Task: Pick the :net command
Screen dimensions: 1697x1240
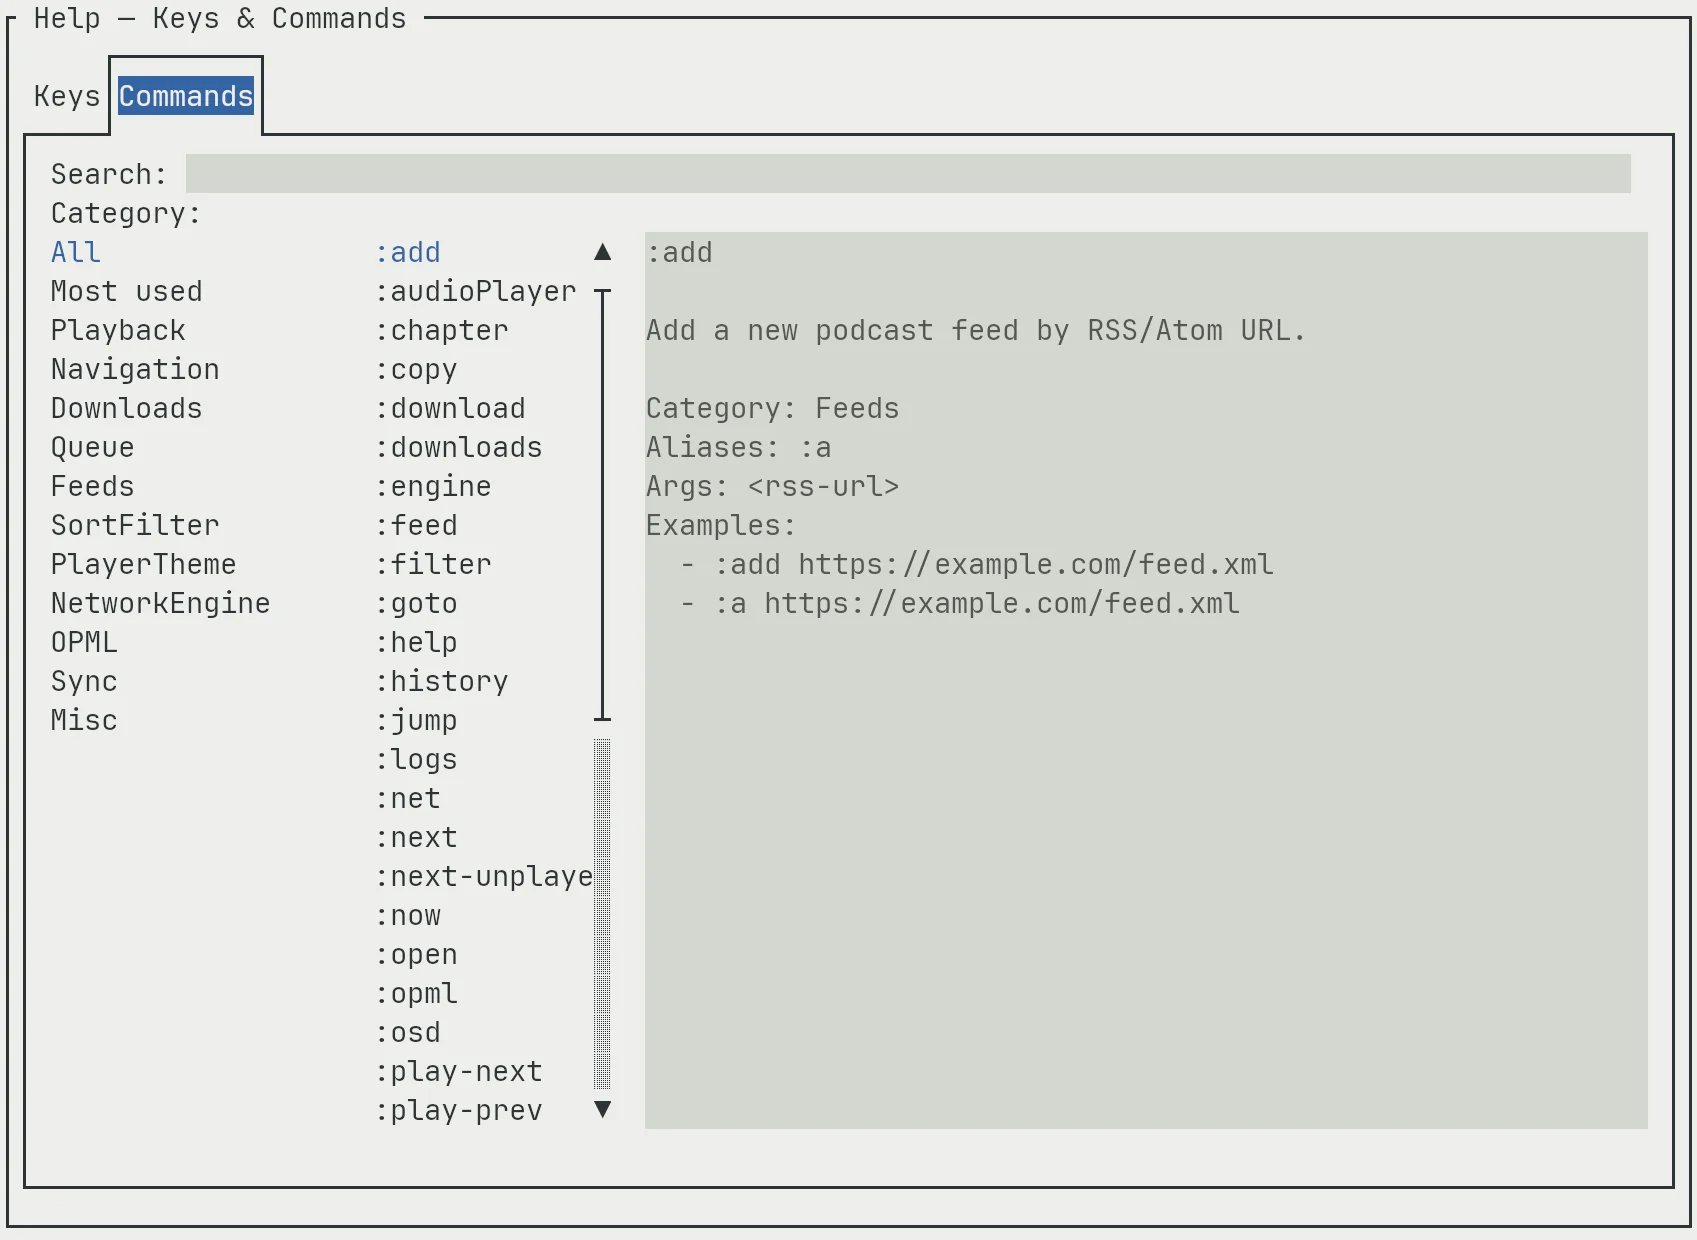Action: click(x=408, y=798)
